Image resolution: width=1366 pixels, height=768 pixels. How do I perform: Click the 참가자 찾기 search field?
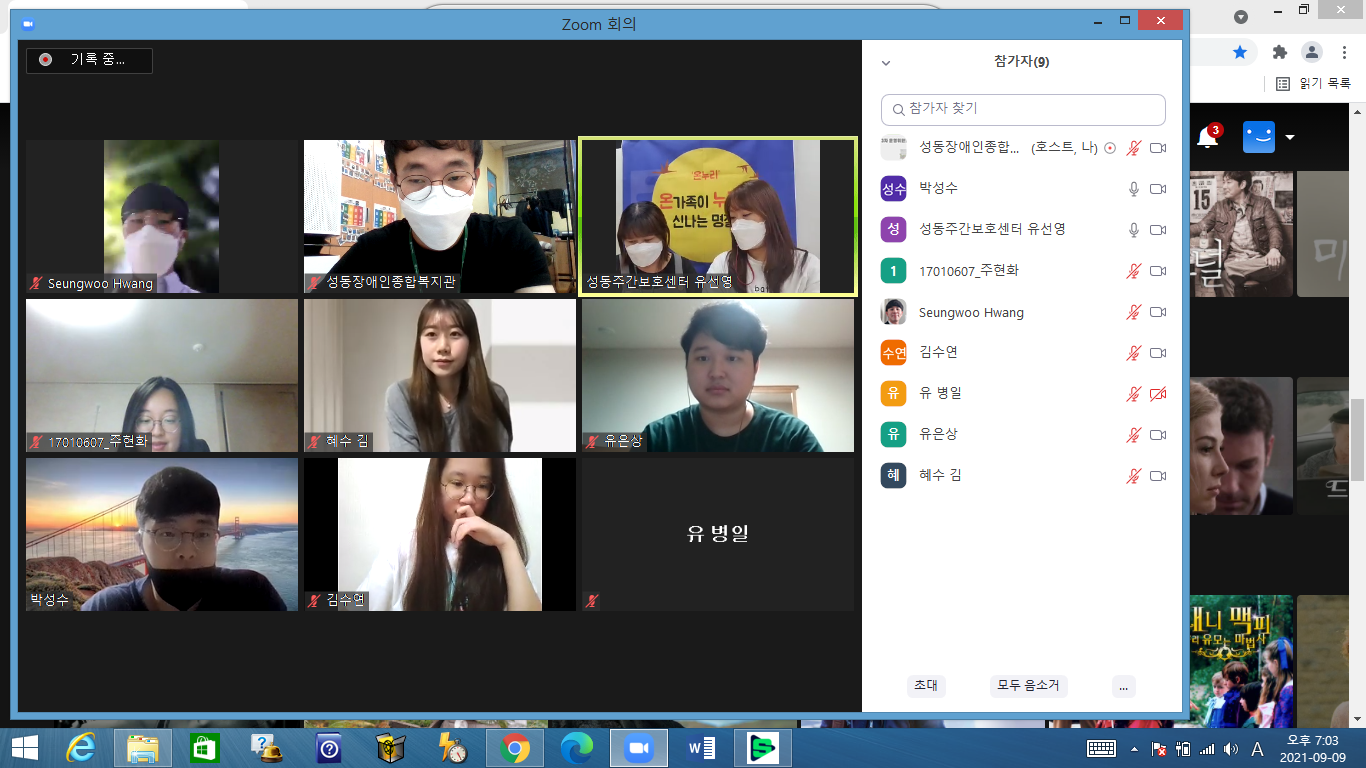pyautogui.click(x=1023, y=109)
